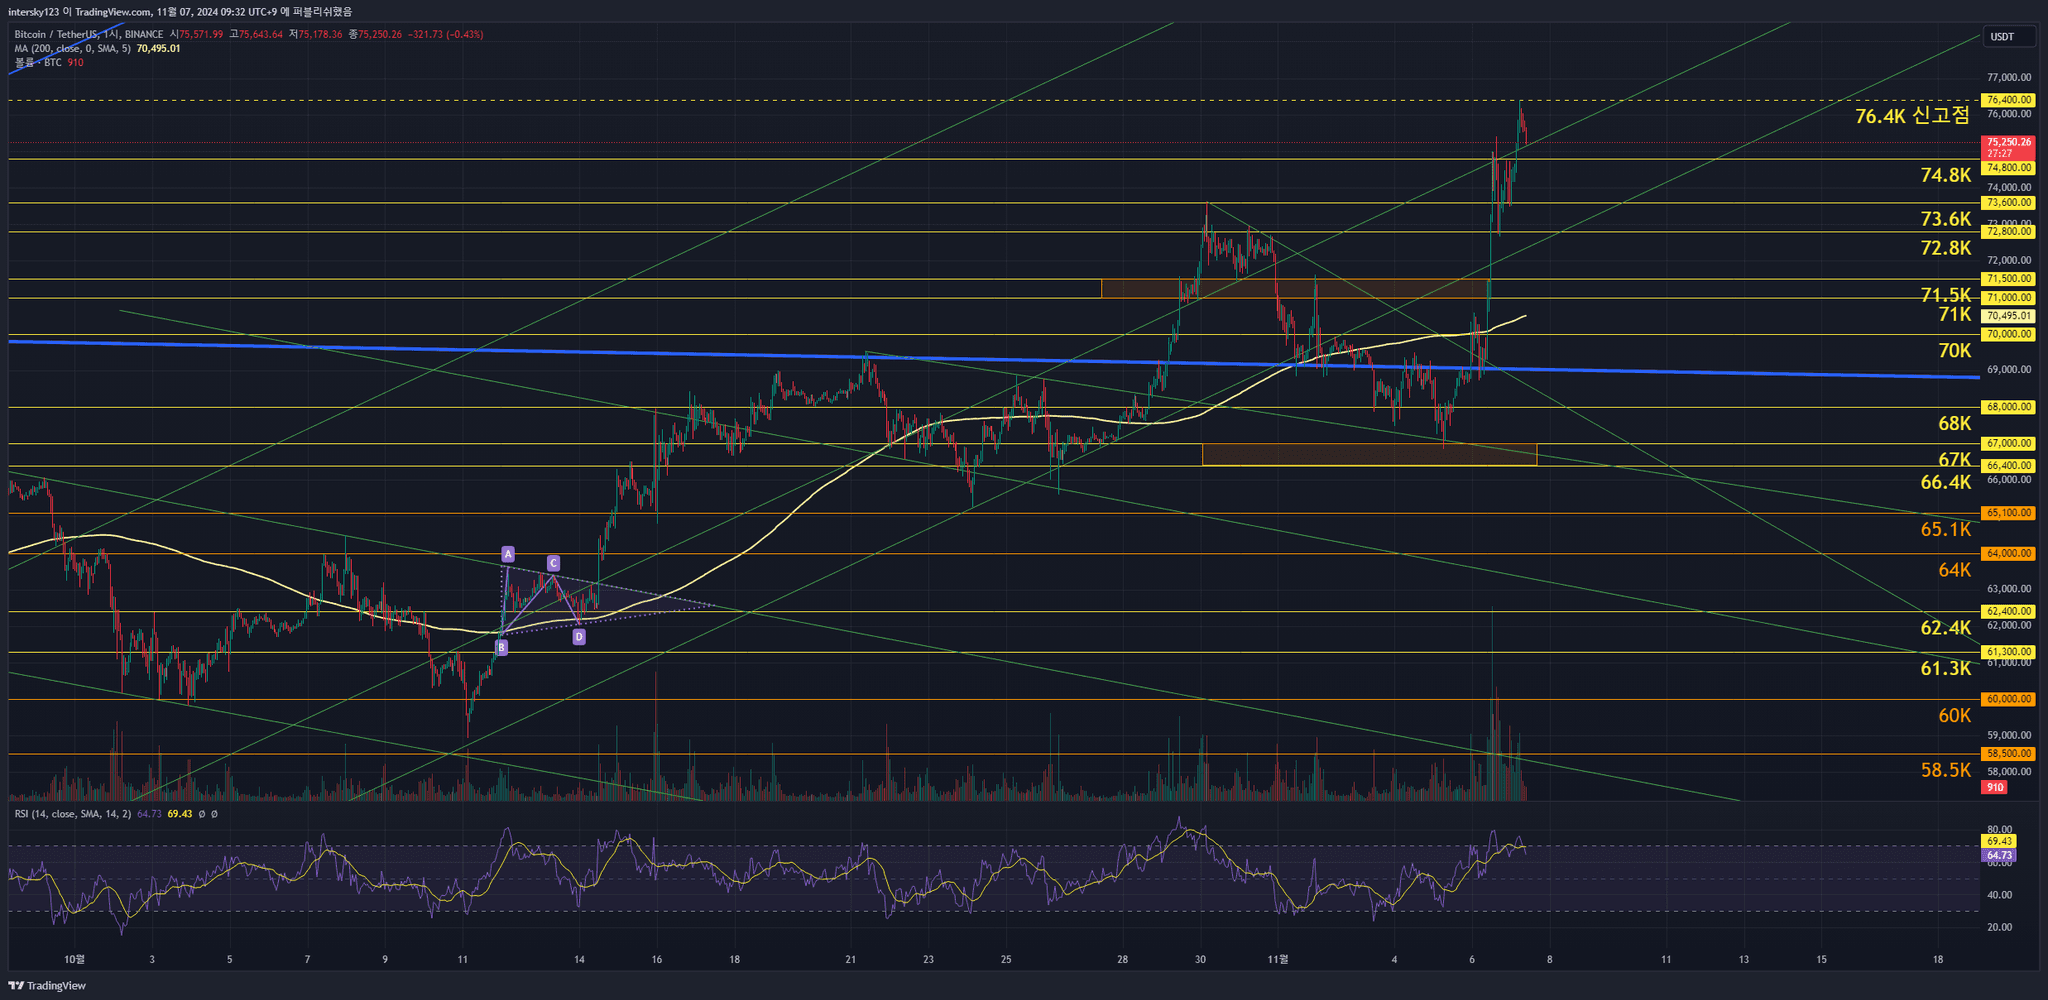Click the '11월' date on time axis
This screenshot has width=2048, height=1000.
coord(1277,959)
